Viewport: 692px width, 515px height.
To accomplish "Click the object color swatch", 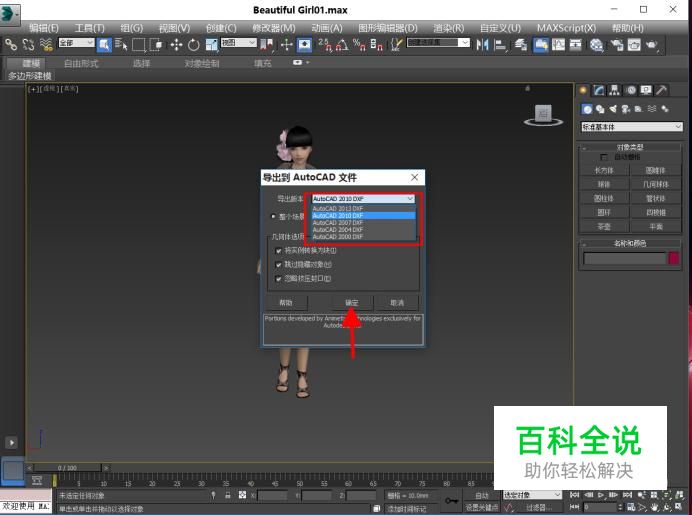I will [674, 258].
